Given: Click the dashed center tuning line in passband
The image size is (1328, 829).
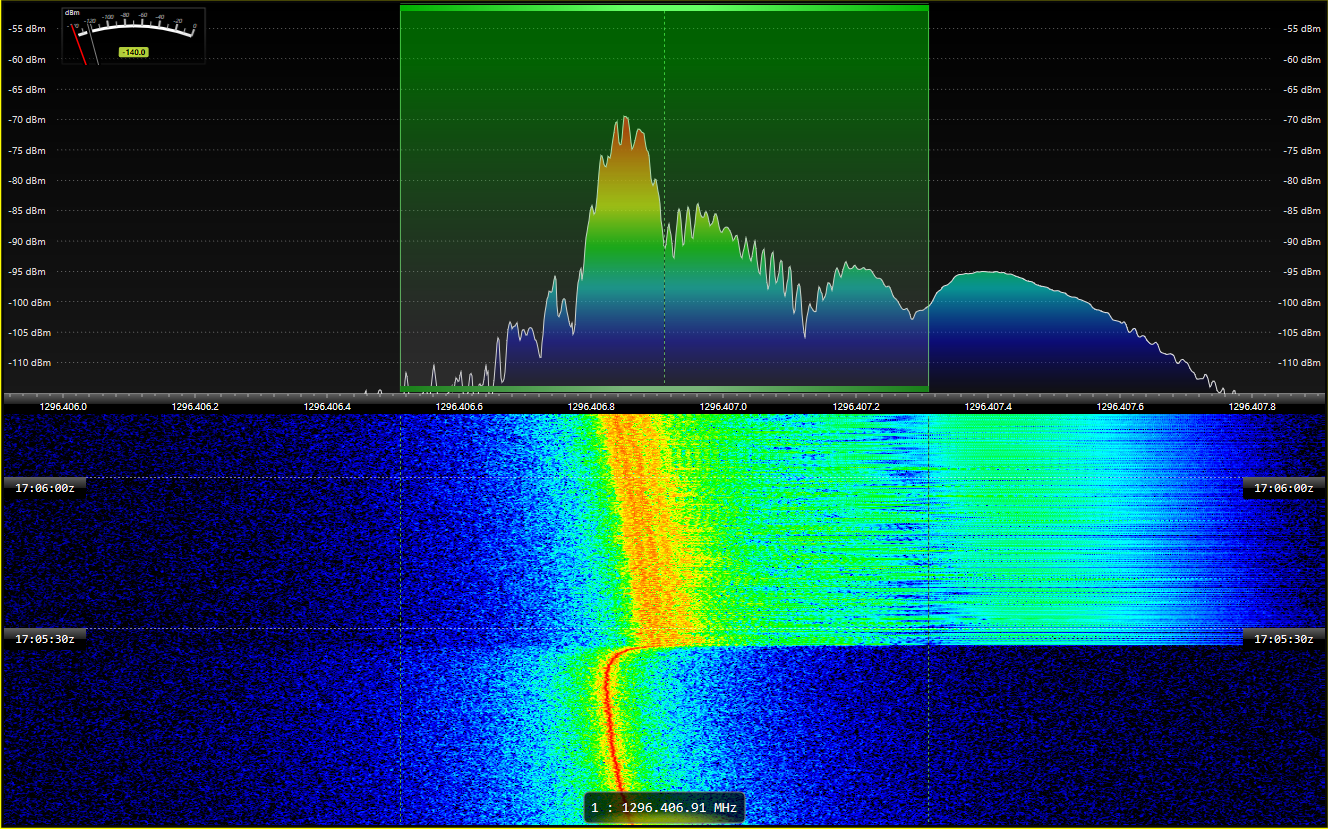Looking at the screenshot, I should coord(664,300).
